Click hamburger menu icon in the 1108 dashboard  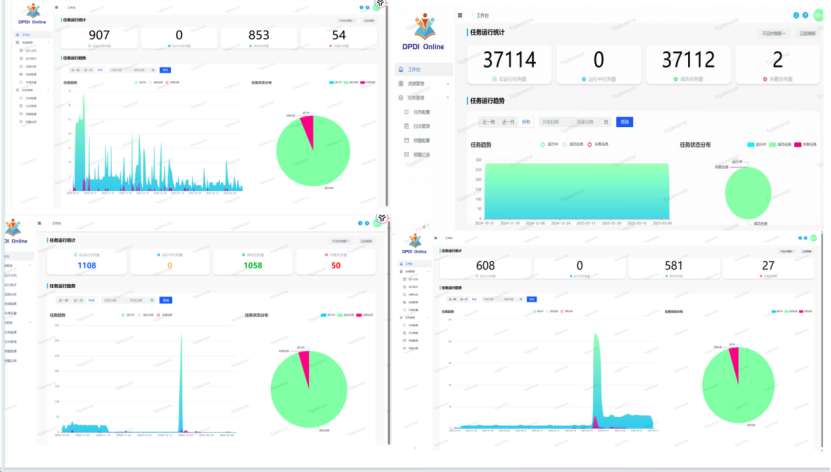pyautogui.click(x=40, y=223)
